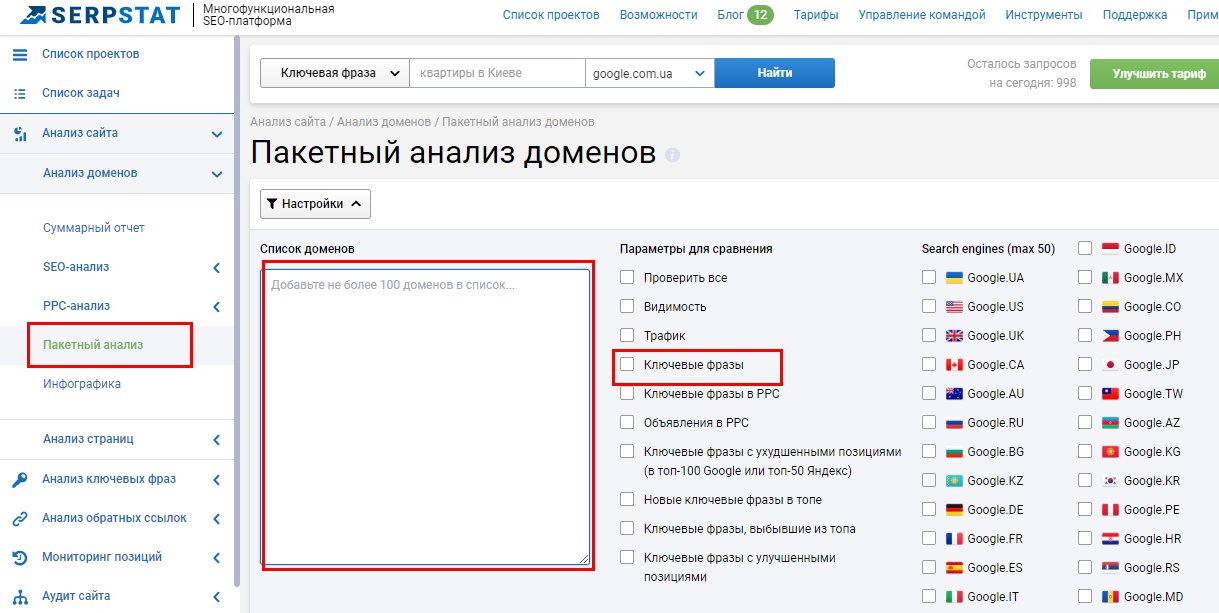
Task: Click the key icon beside Анализ ключевых фраз
Action: pos(19,479)
